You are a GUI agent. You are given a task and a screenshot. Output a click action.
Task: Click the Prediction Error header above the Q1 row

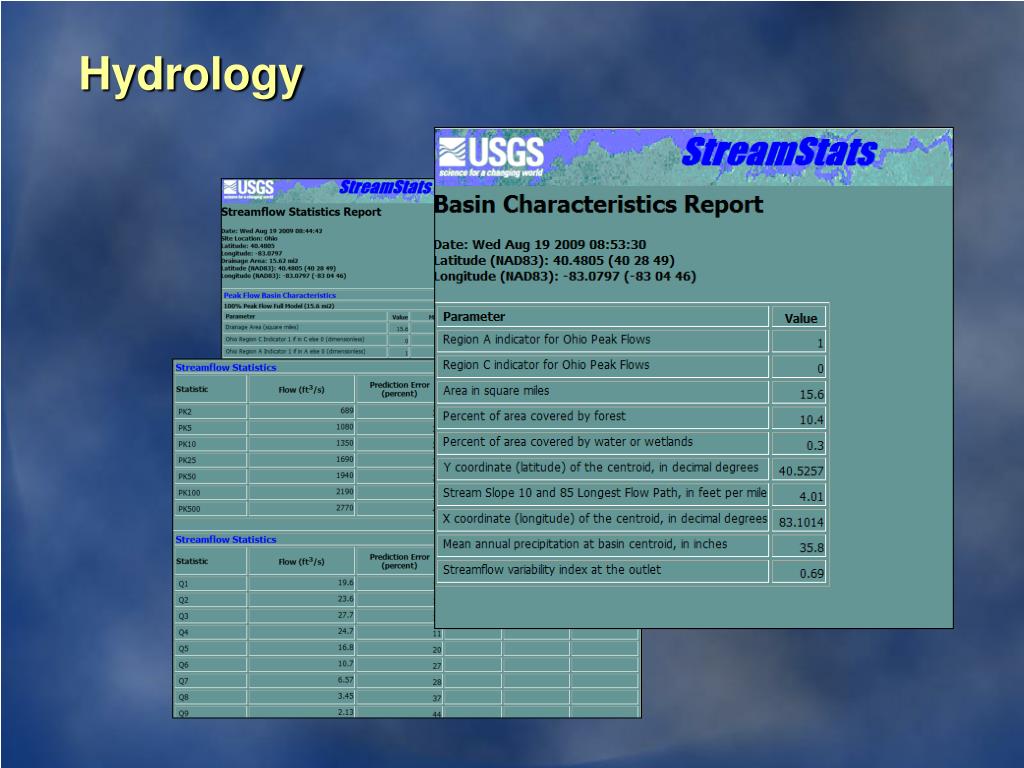click(399, 562)
